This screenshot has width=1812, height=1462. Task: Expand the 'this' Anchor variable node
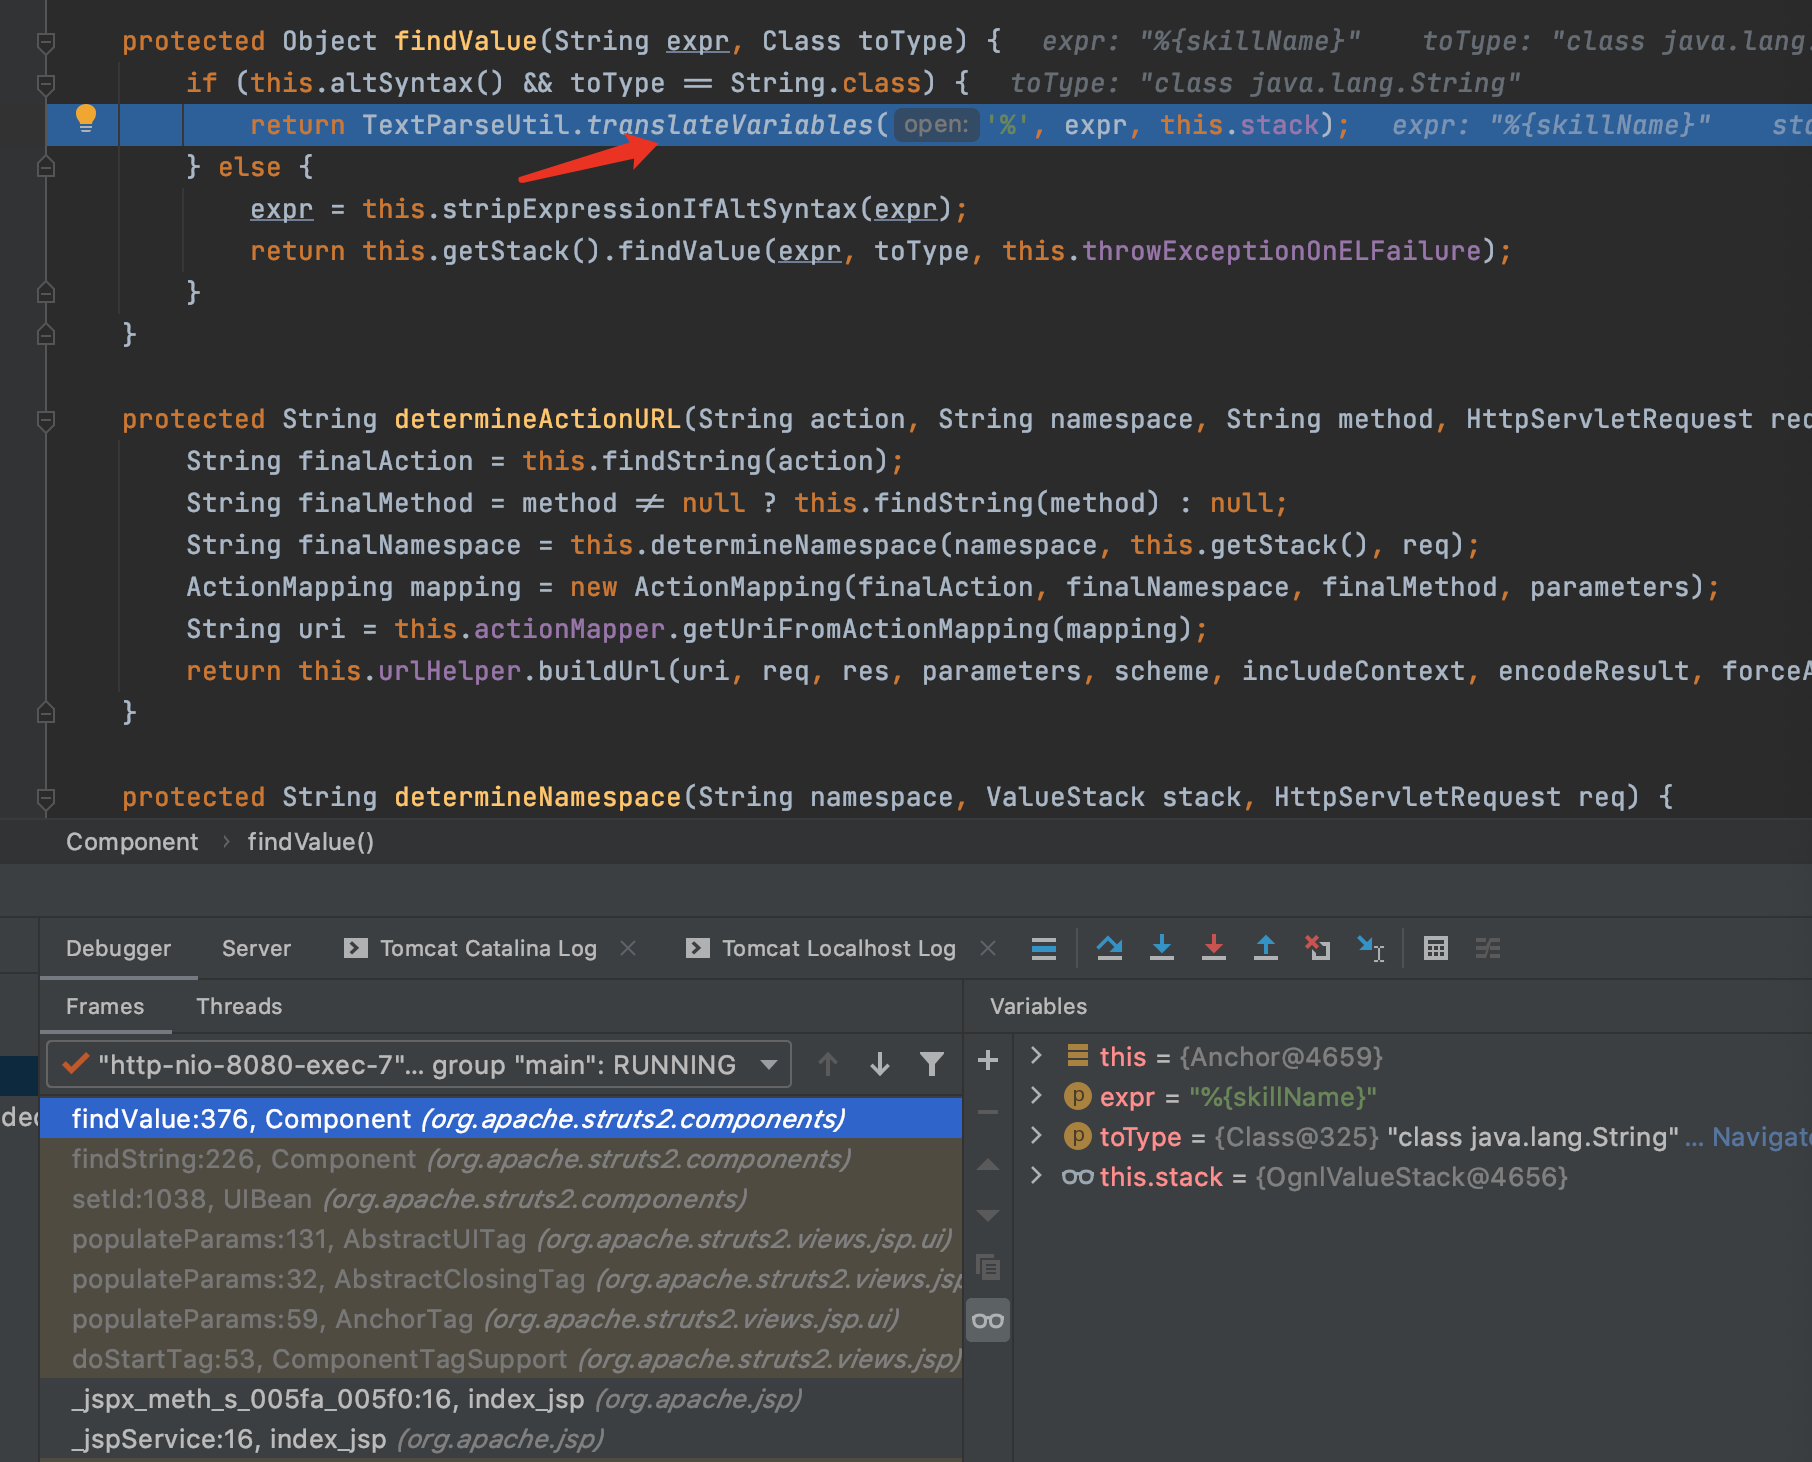(x=1037, y=1056)
